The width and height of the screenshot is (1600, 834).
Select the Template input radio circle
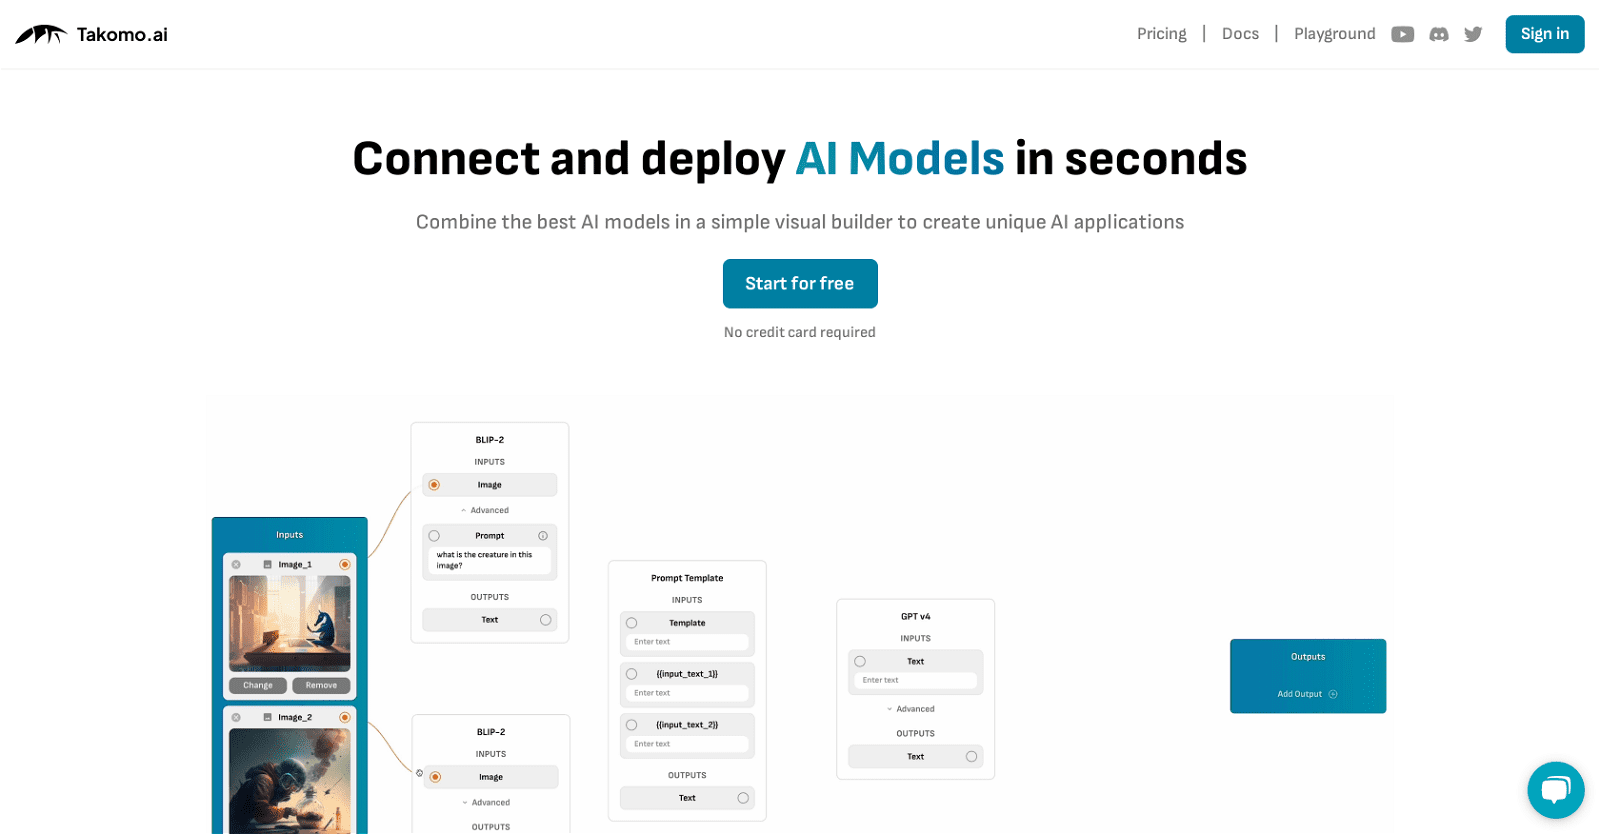pos(632,623)
